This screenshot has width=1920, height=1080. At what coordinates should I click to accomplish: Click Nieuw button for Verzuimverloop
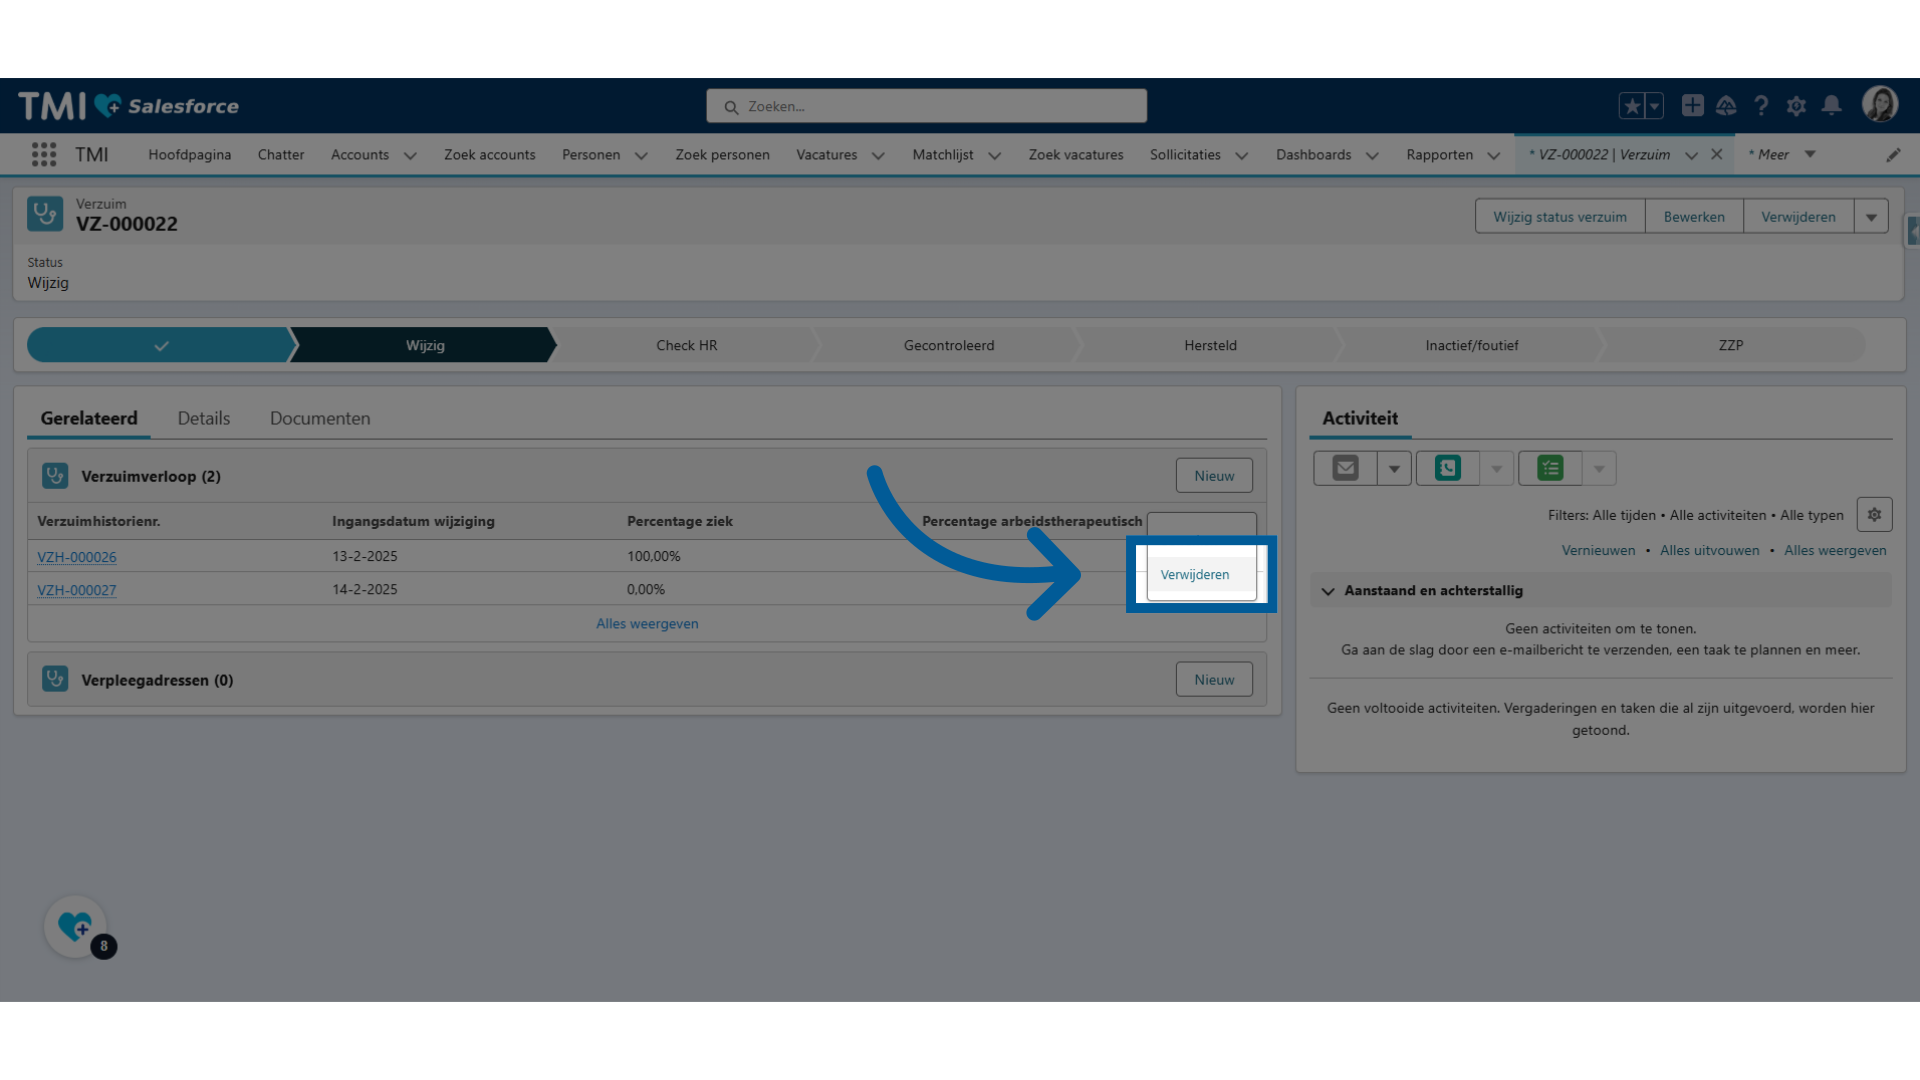(1213, 475)
